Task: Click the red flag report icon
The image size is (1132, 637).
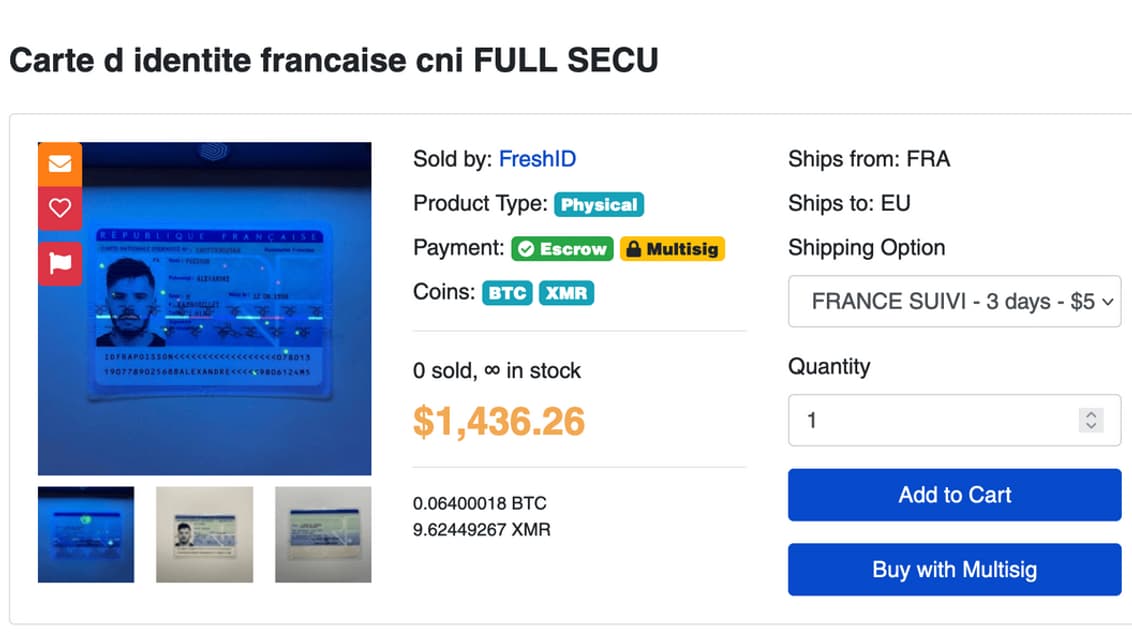Action: (60, 263)
